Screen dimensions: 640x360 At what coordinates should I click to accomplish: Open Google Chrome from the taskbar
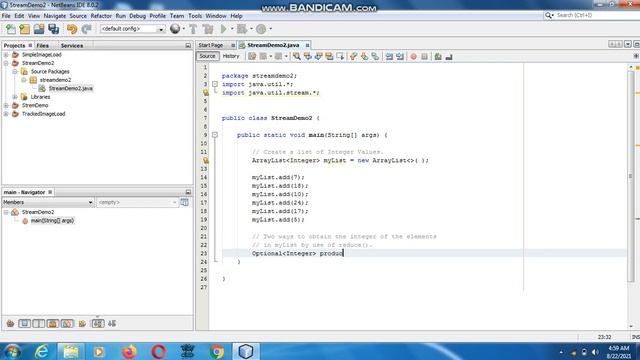[217, 351]
